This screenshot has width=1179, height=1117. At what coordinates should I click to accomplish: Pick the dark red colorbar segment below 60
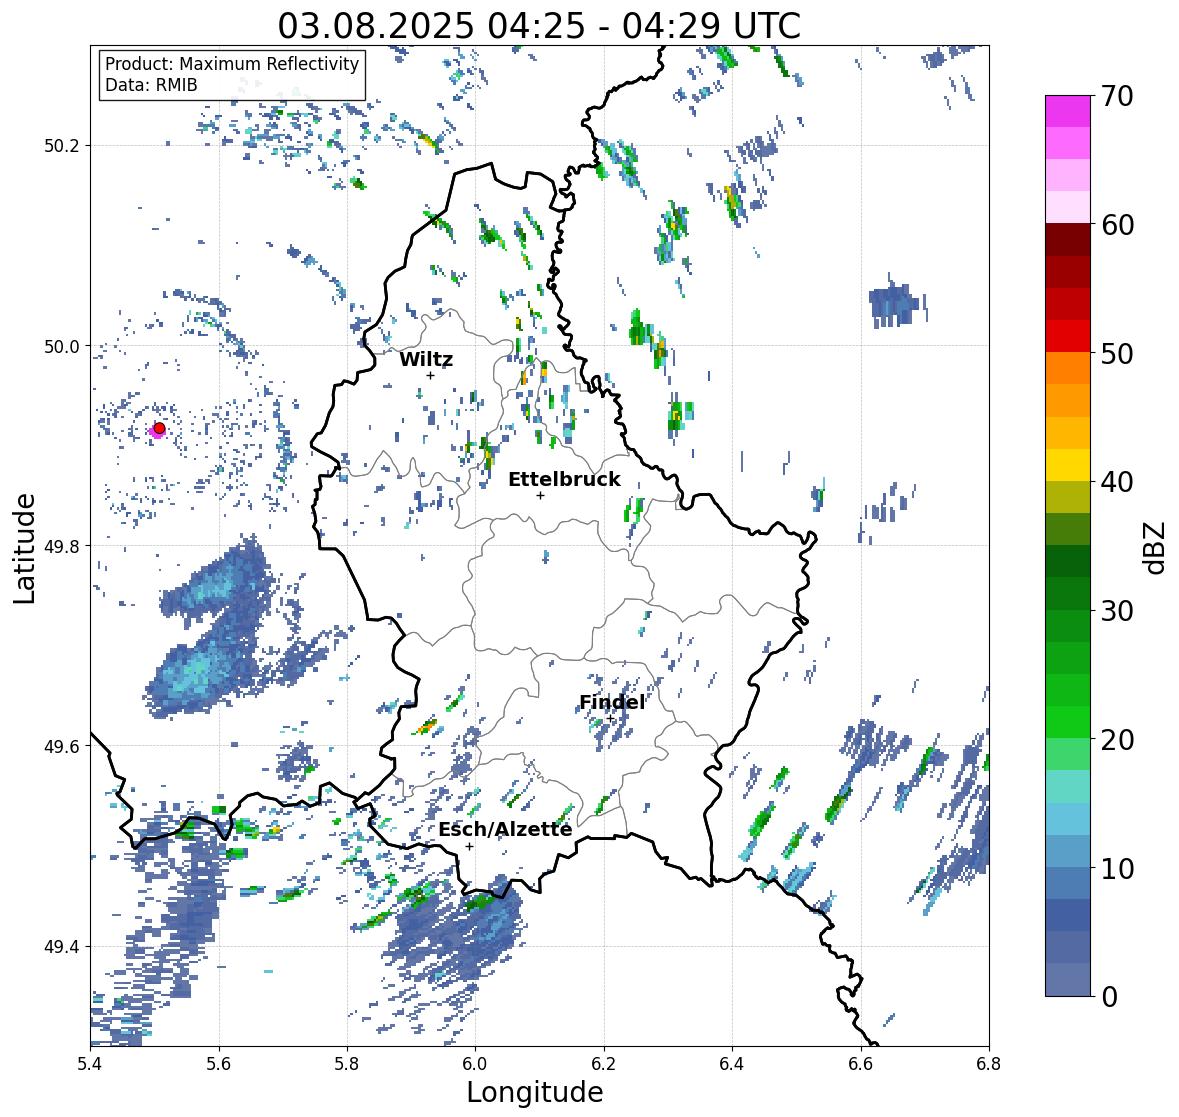(x=1068, y=240)
